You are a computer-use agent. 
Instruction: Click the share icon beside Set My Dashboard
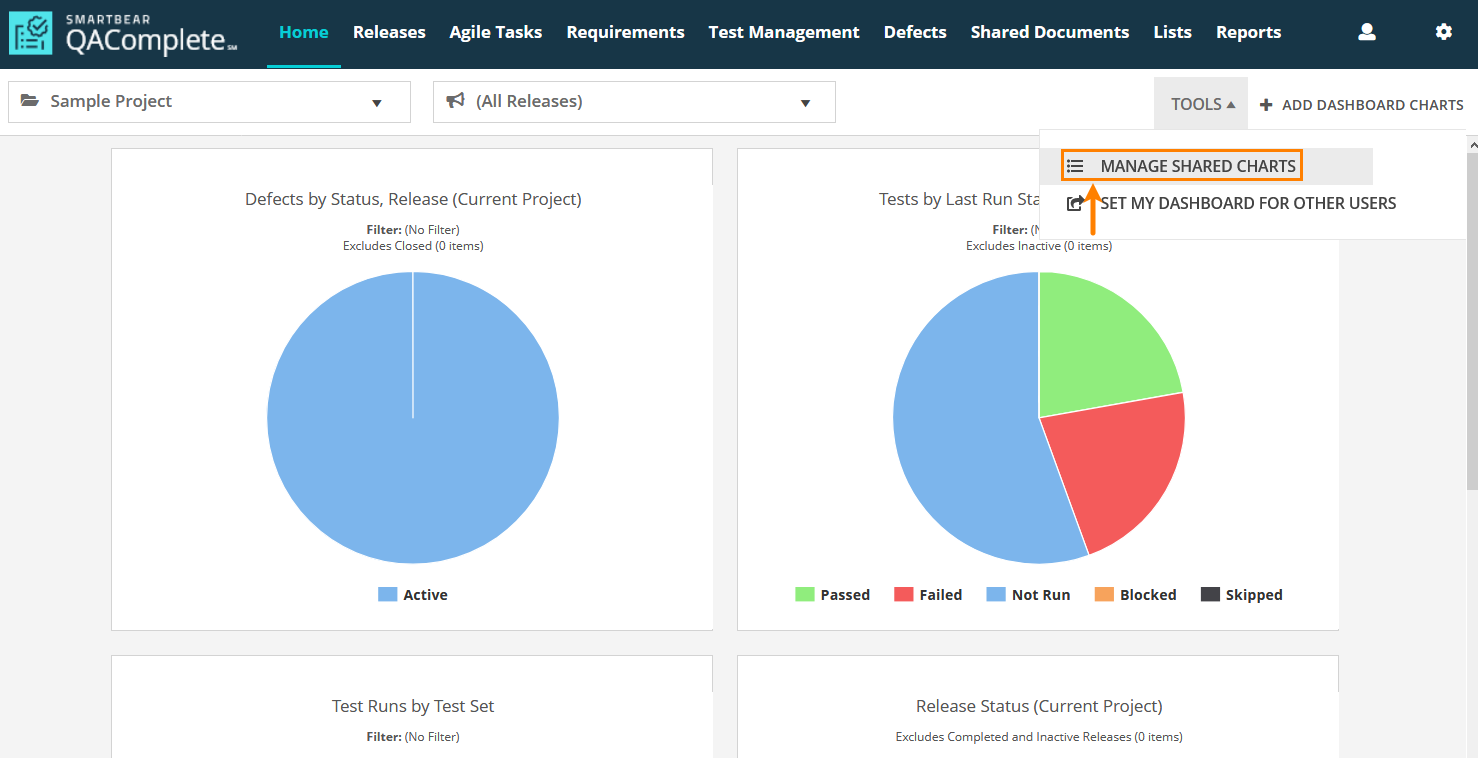pos(1075,203)
